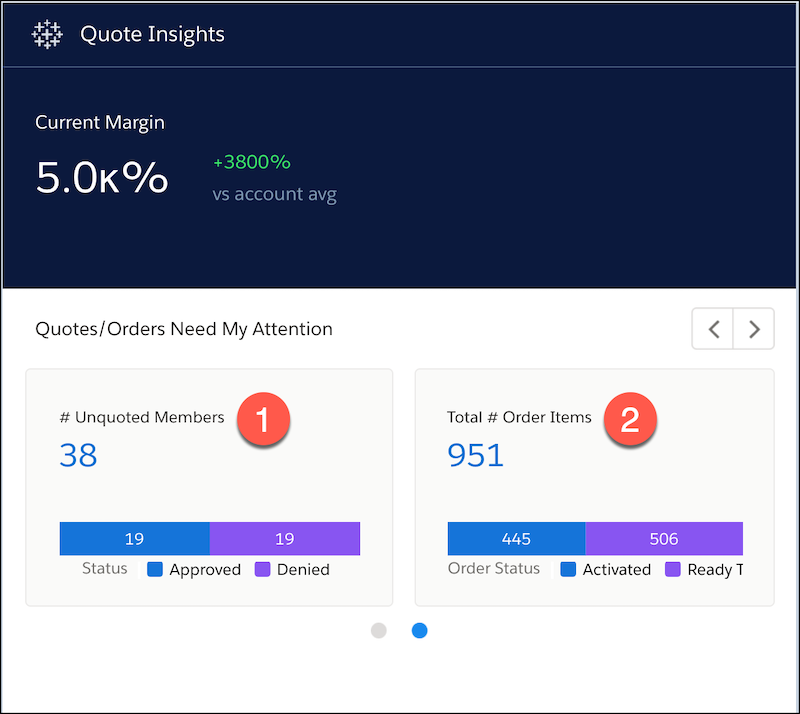Click the Ready bar segment showing 506

(664, 538)
